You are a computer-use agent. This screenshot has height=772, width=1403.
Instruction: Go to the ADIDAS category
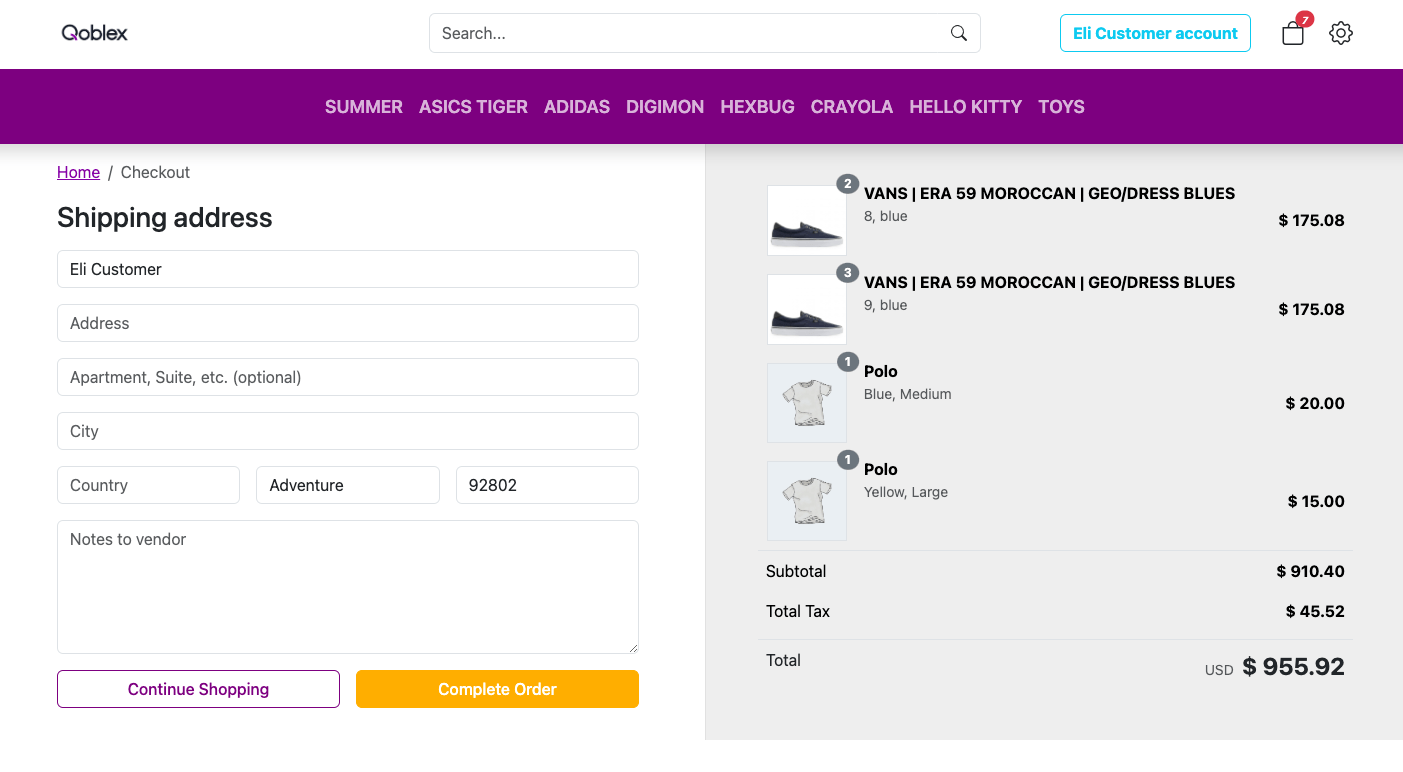click(x=577, y=107)
